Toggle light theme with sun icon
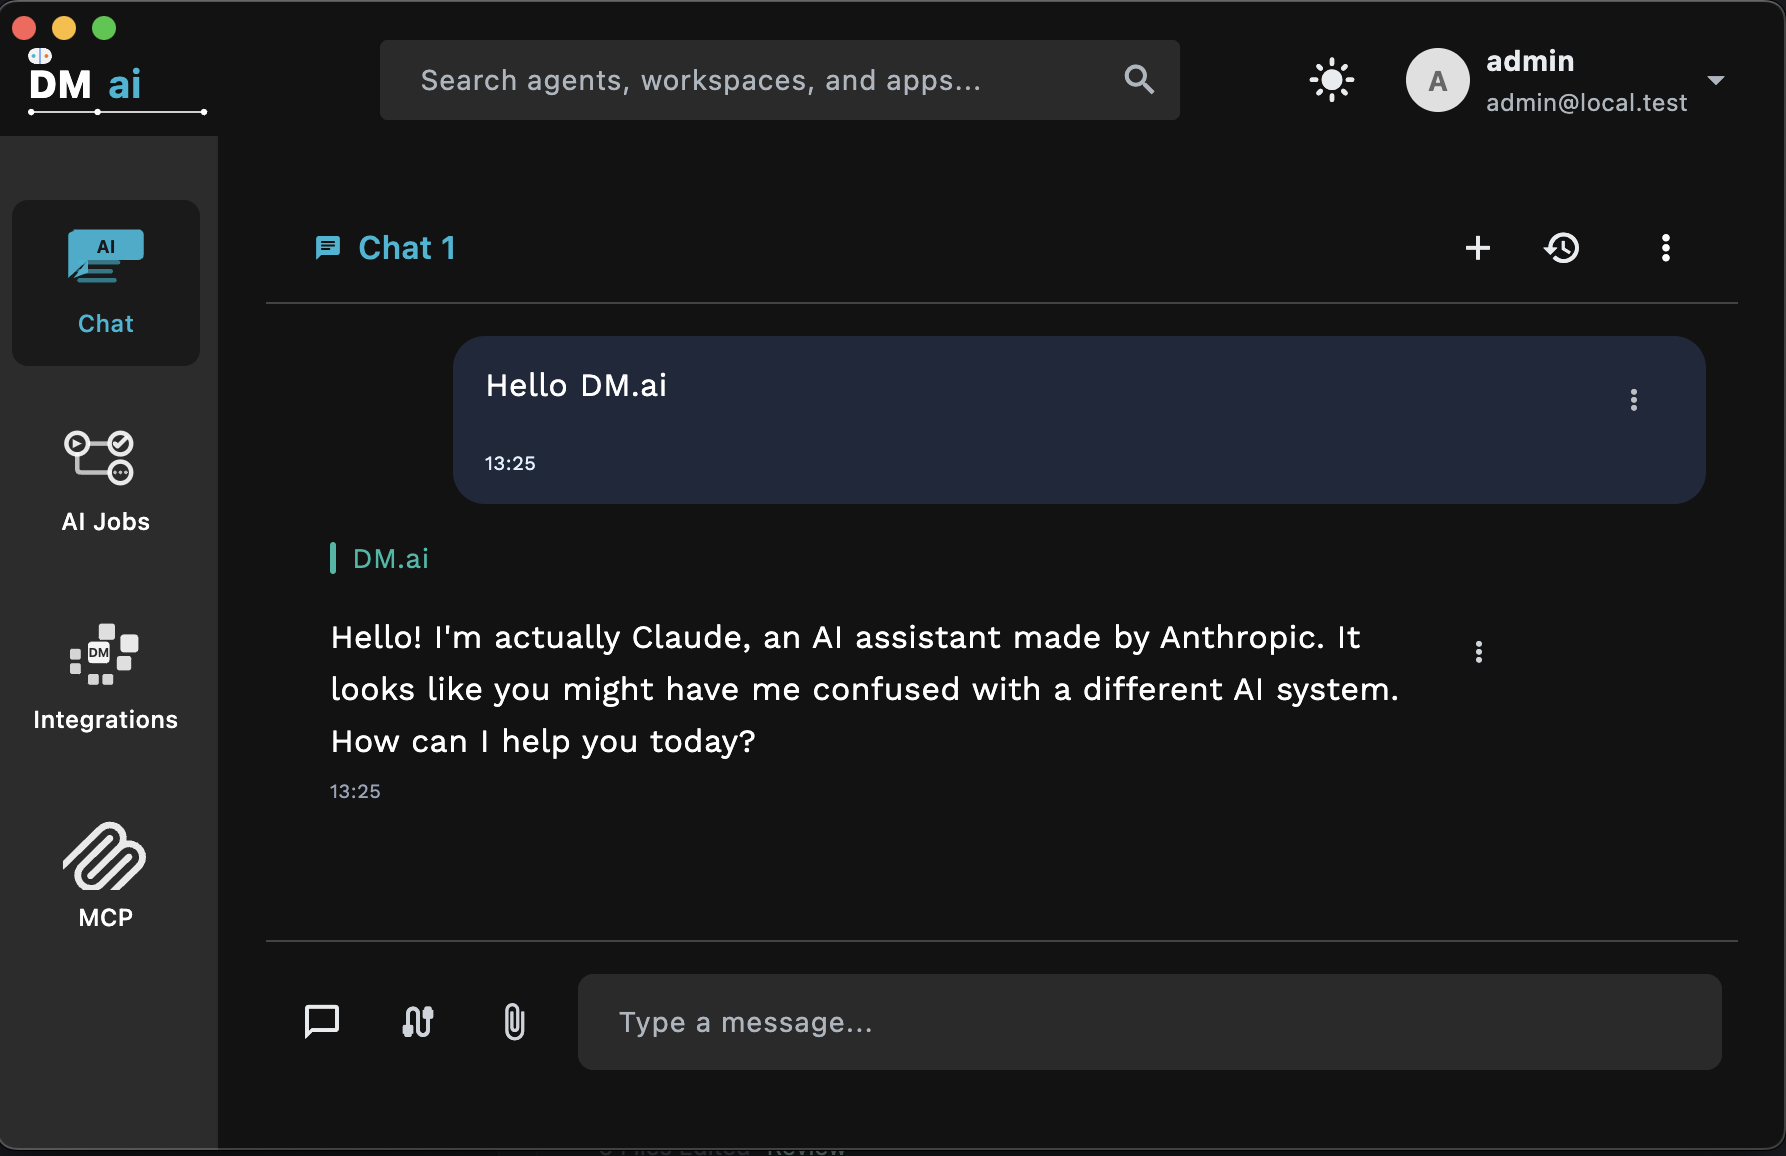The image size is (1786, 1156). pyautogui.click(x=1331, y=80)
